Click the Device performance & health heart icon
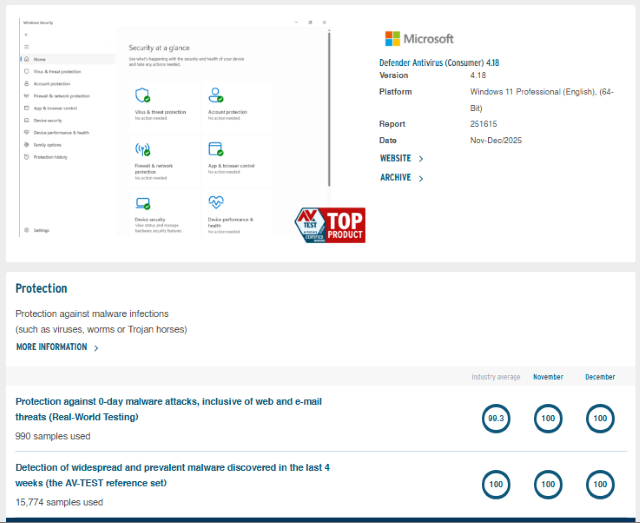Image resolution: width=640 pixels, height=523 pixels. pyautogui.click(x=215, y=203)
